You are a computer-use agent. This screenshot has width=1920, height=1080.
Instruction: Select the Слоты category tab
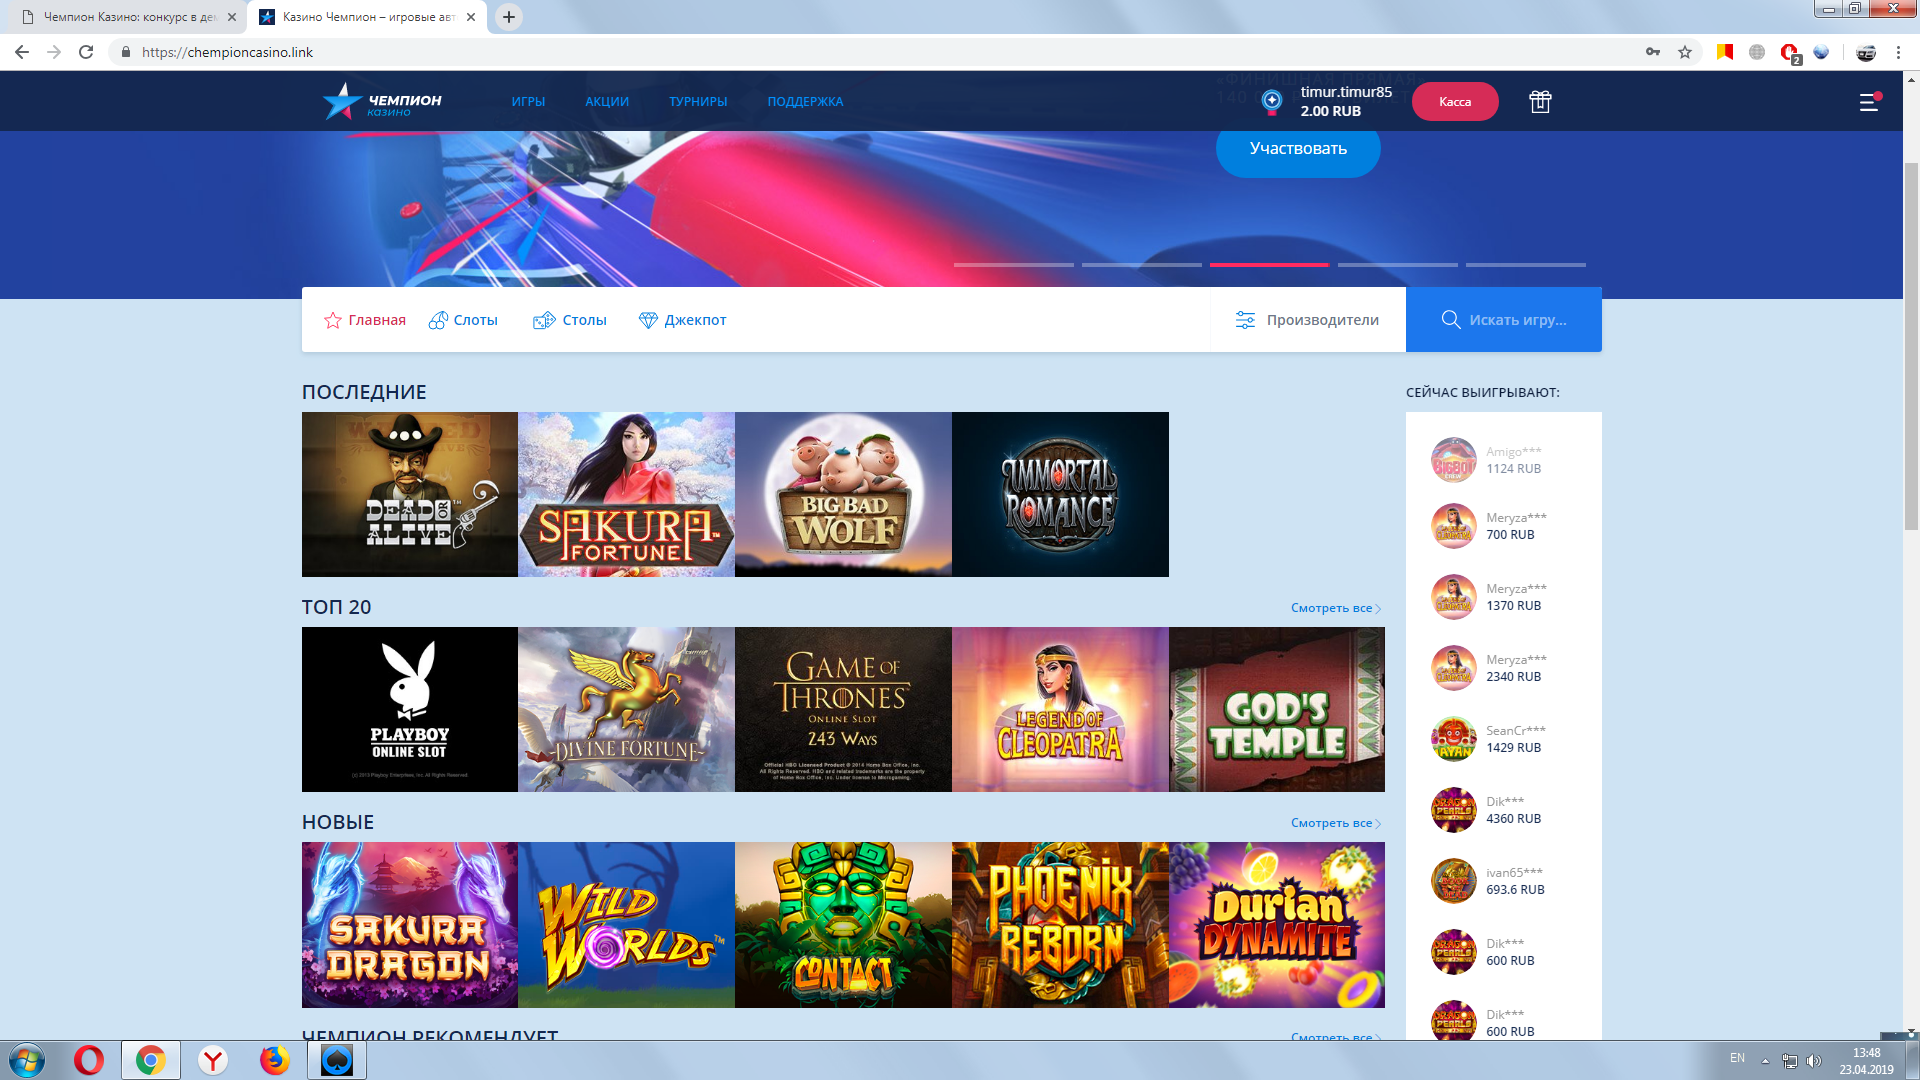click(x=463, y=320)
